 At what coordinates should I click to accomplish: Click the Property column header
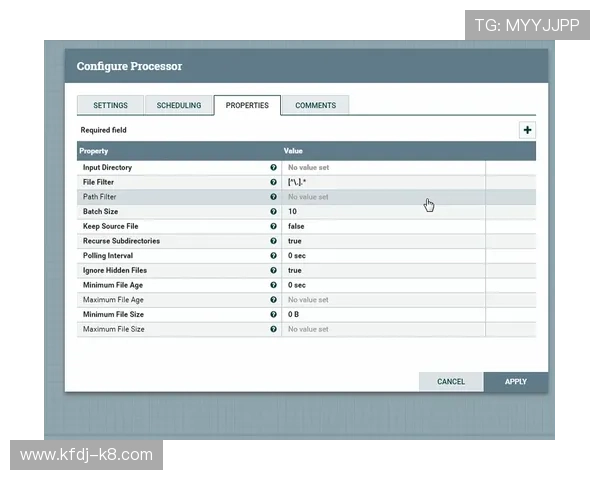click(94, 151)
